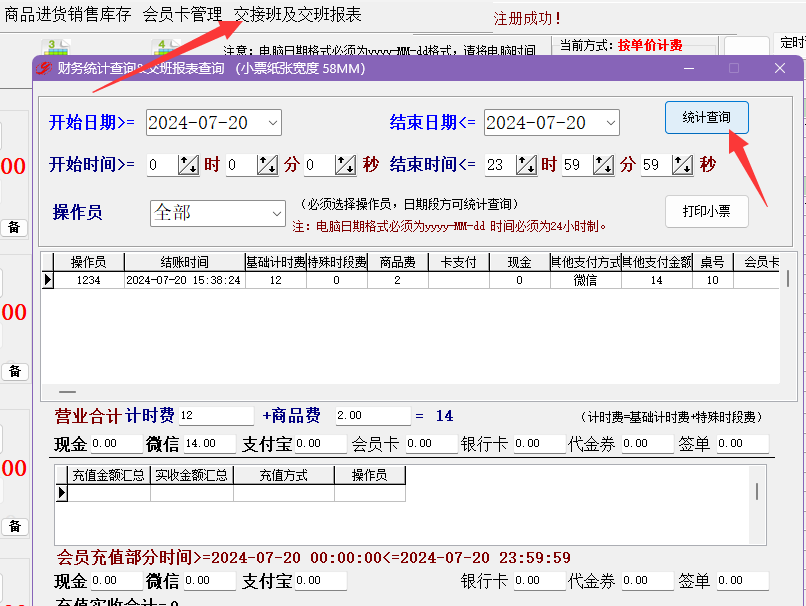Click the 计时费 total field showing 12
Viewport: 806px width, 606px height.
(216, 415)
